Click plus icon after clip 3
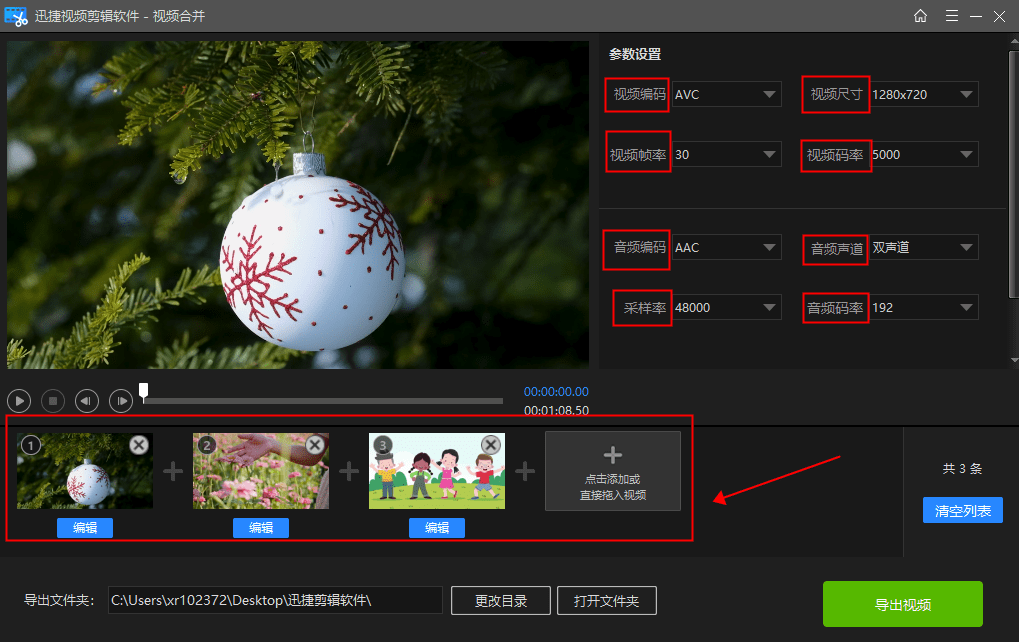This screenshot has width=1019, height=642. [x=525, y=471]
